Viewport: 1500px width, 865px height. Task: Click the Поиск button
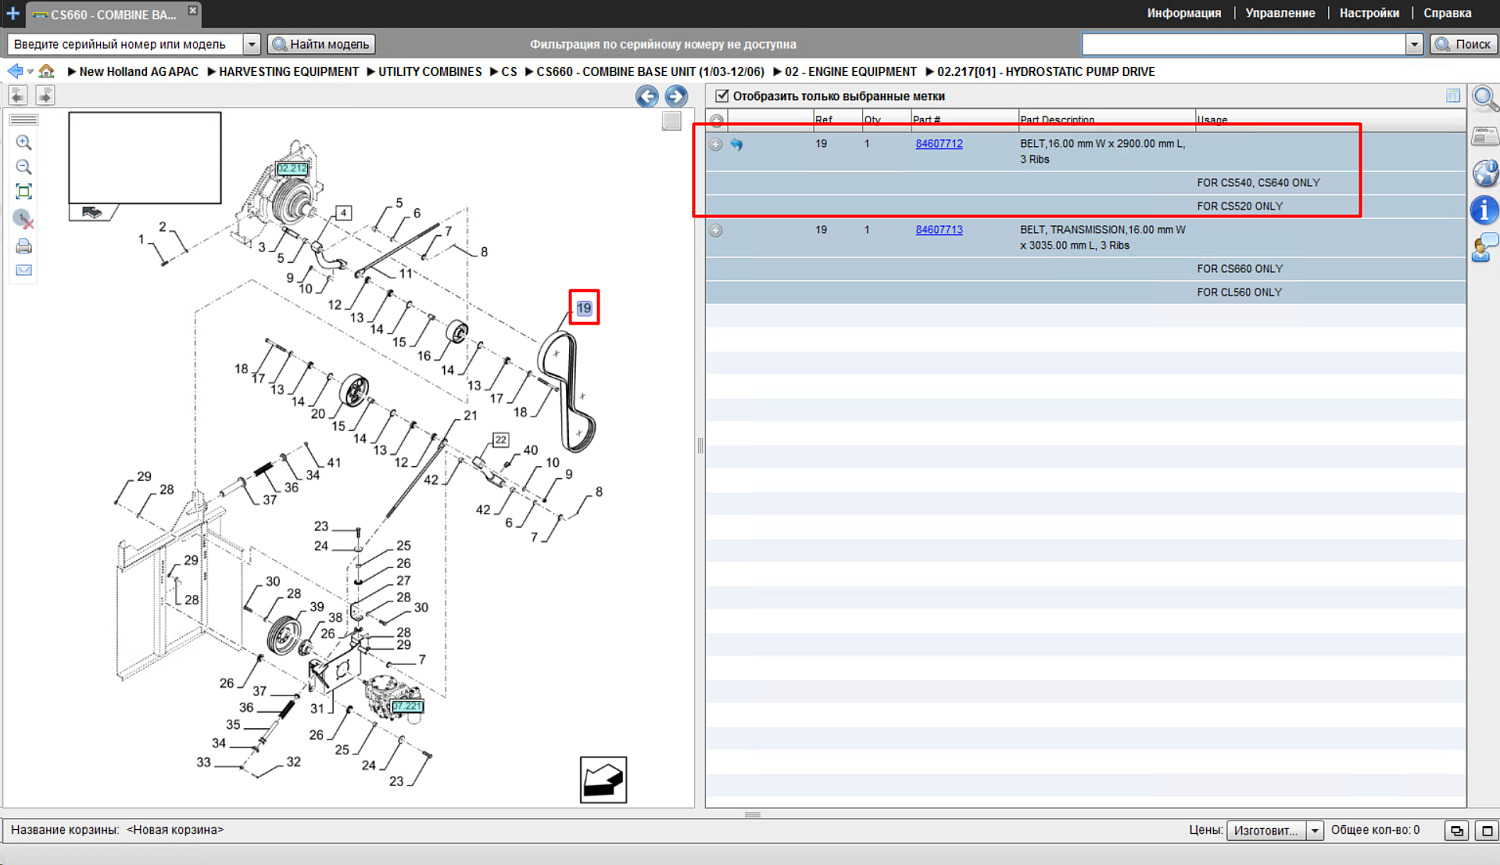[x=1464, y=44]
